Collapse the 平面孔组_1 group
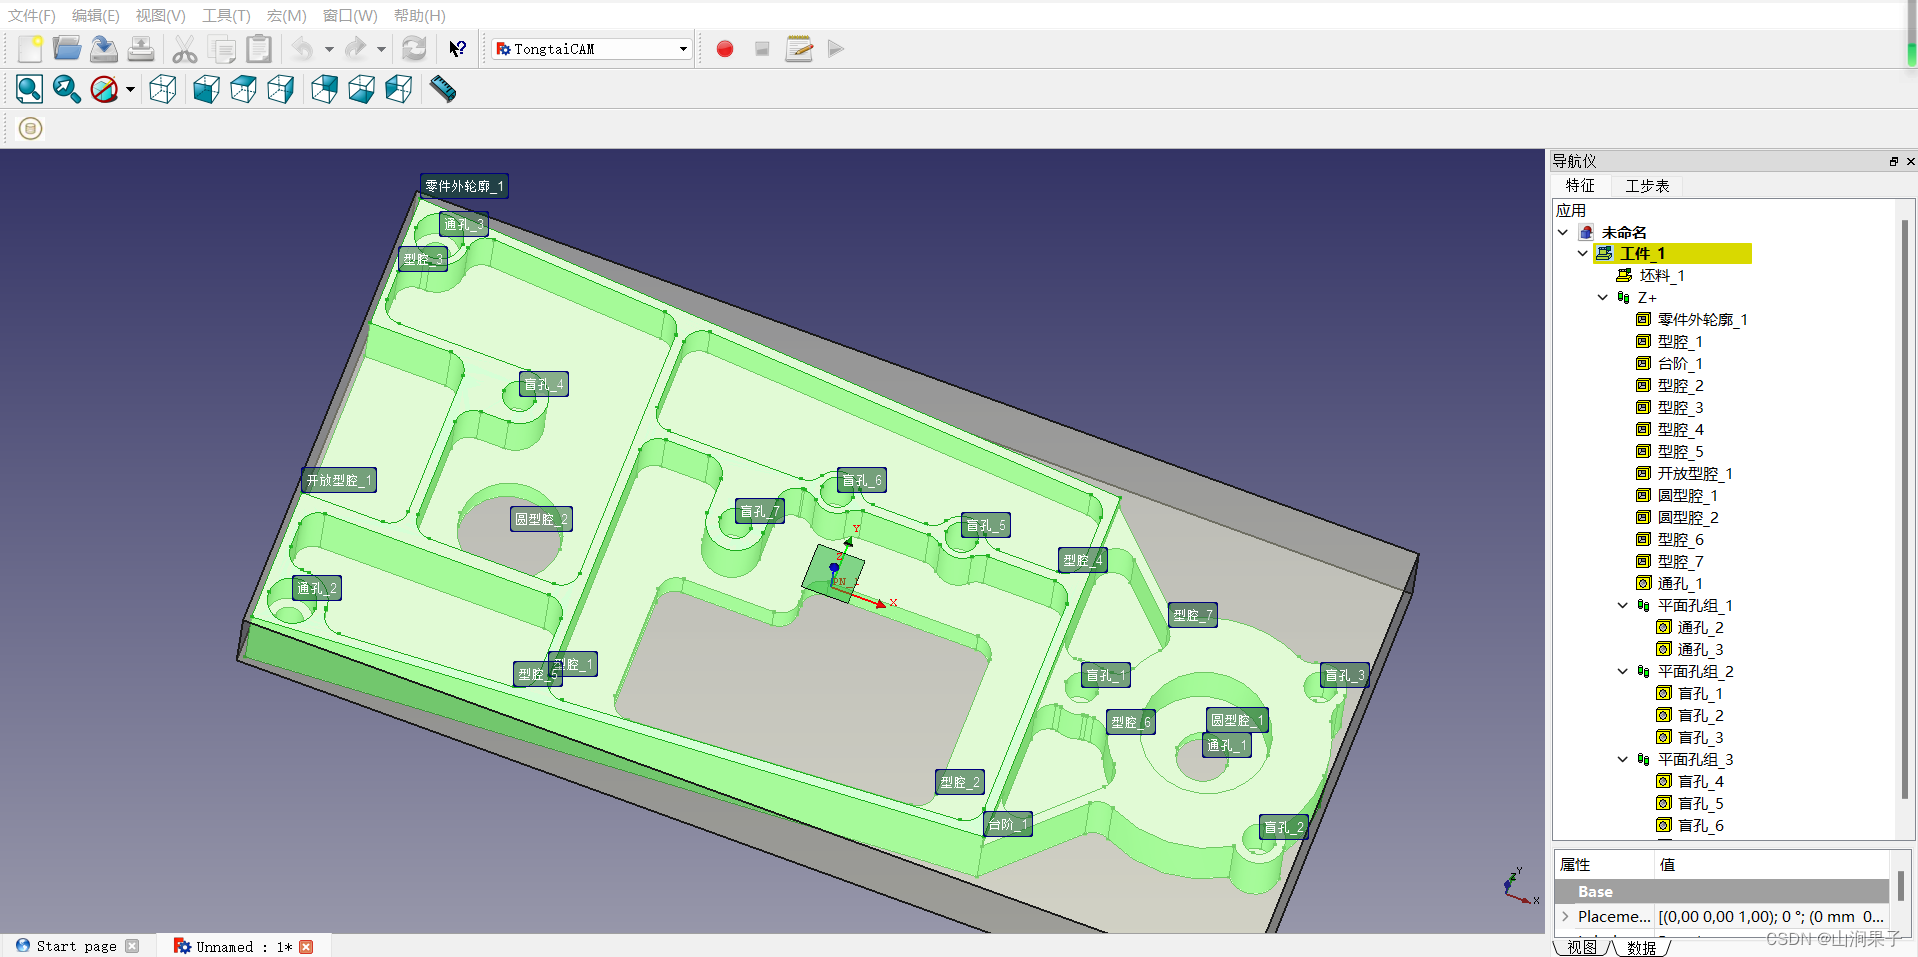 pyautogui.click(x=1622, y=605)
